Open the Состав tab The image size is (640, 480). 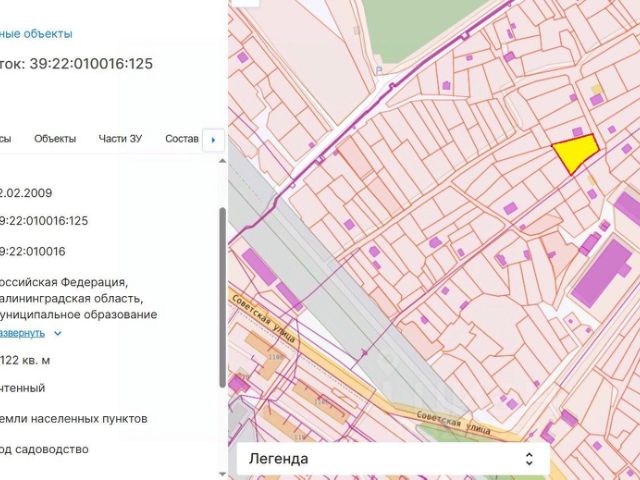pyautogui.click(x=182, y=139)
